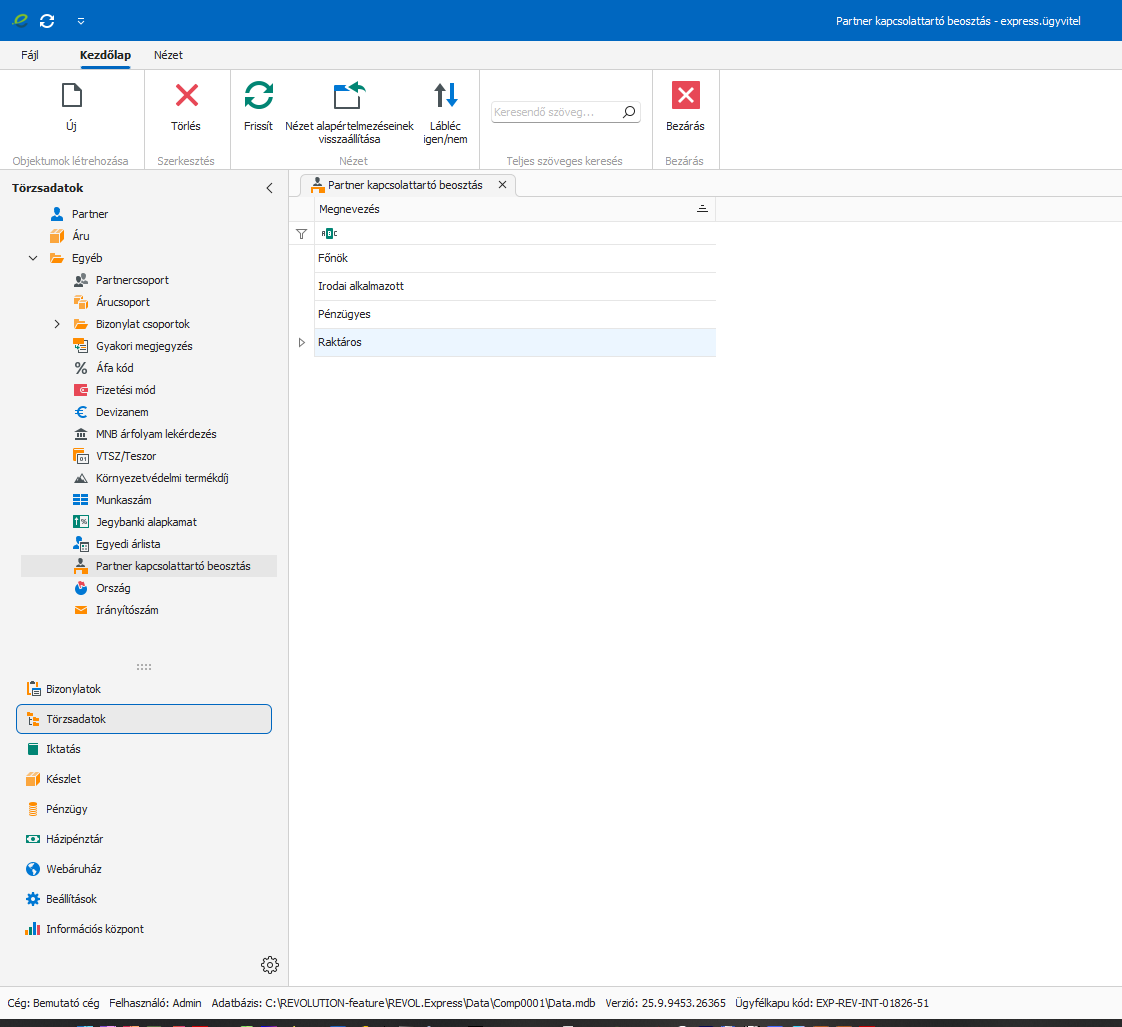Toggle the footer with Lábléc igen/nem
This screenshot has height=1027, width=1122.
tap(445, 96)
